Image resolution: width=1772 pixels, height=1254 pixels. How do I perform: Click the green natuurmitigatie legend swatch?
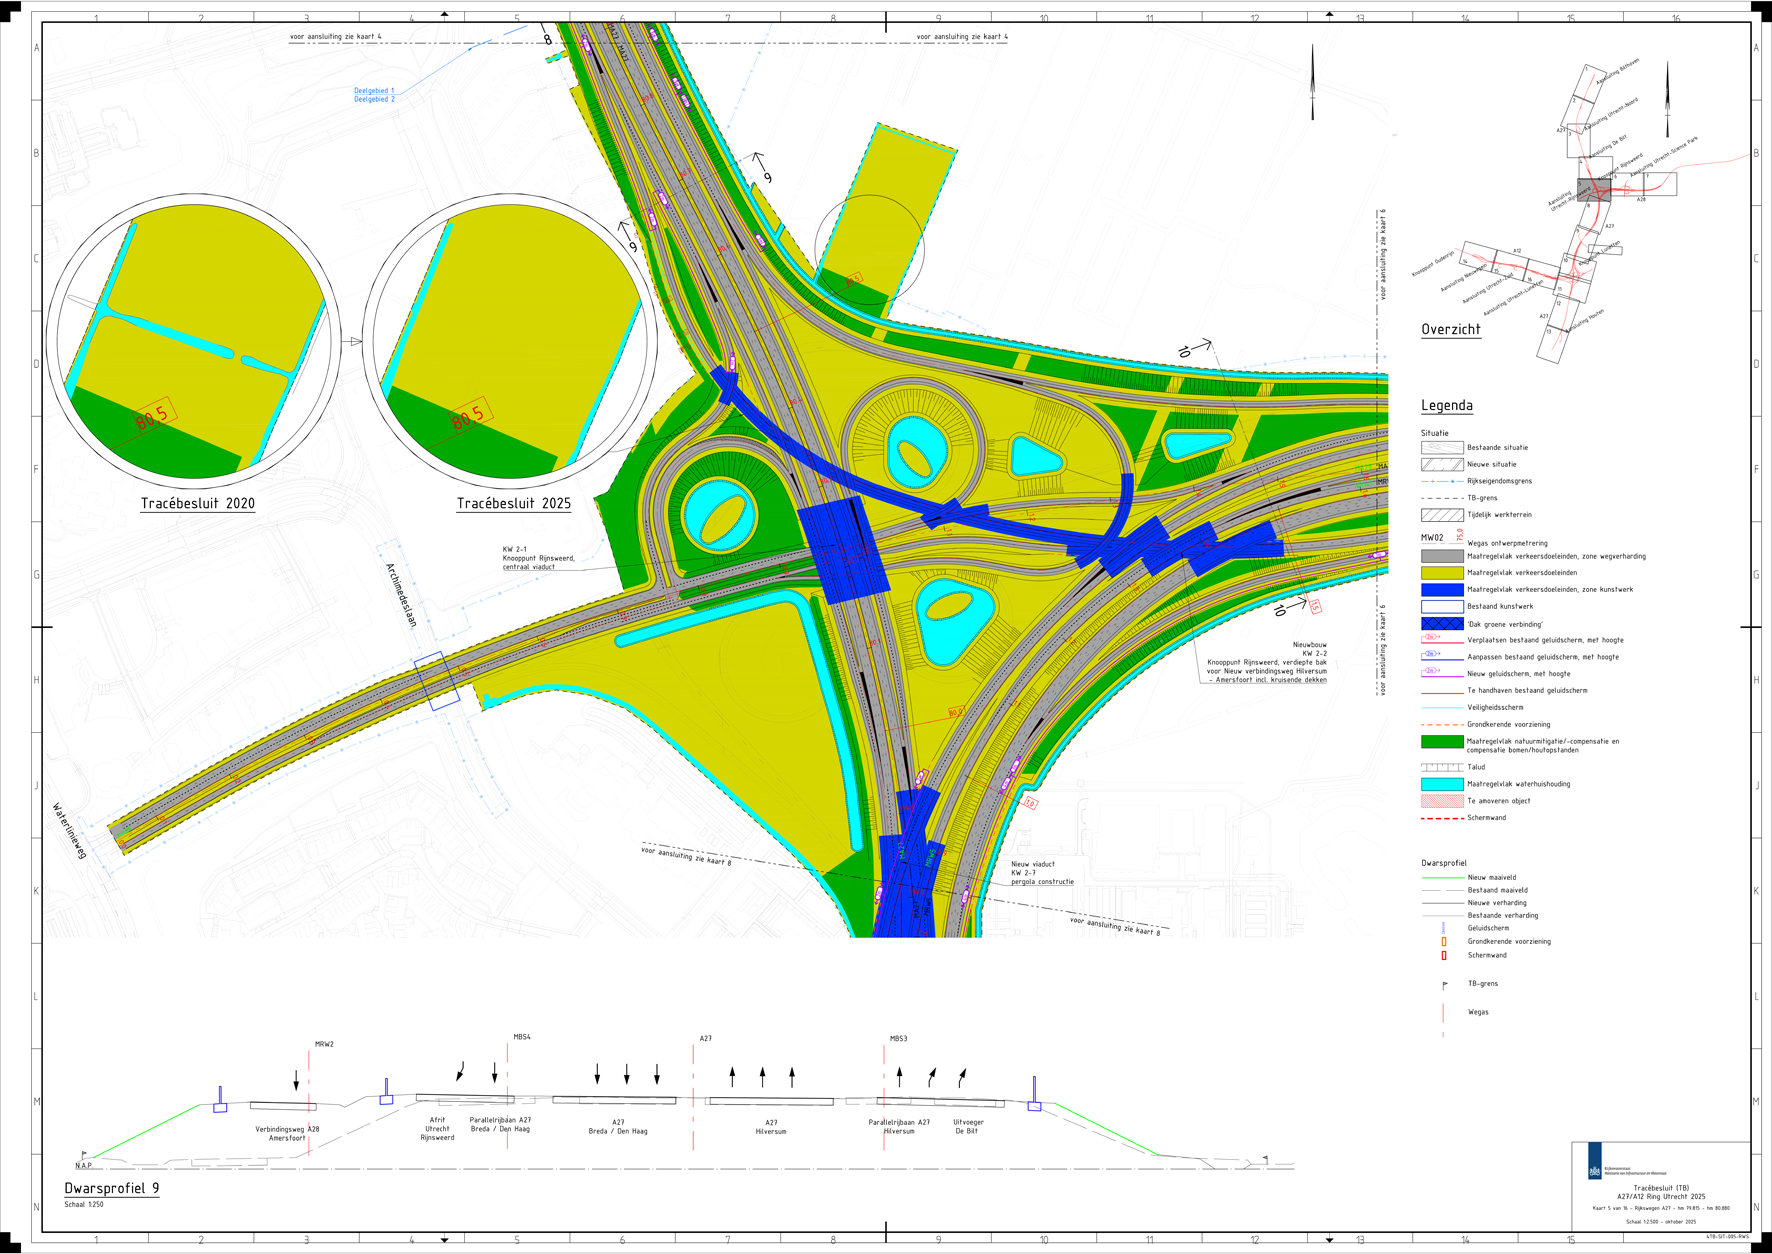click(x=1441, y=742)
